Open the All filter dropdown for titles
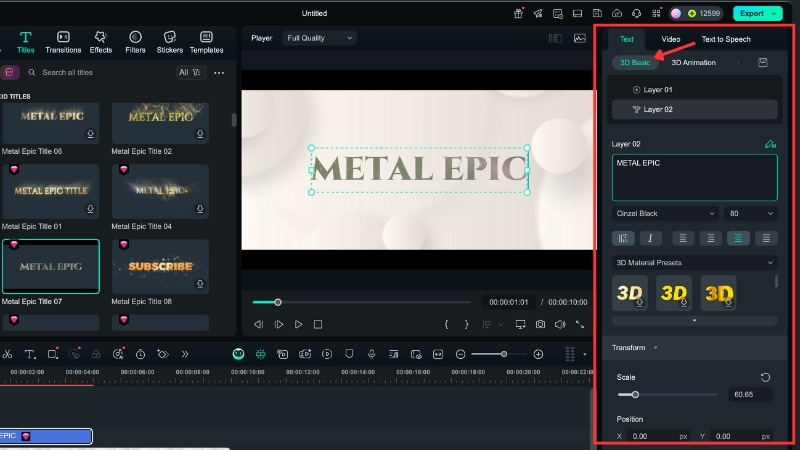This screenshot has width=800, height=450. pos(189,72)
